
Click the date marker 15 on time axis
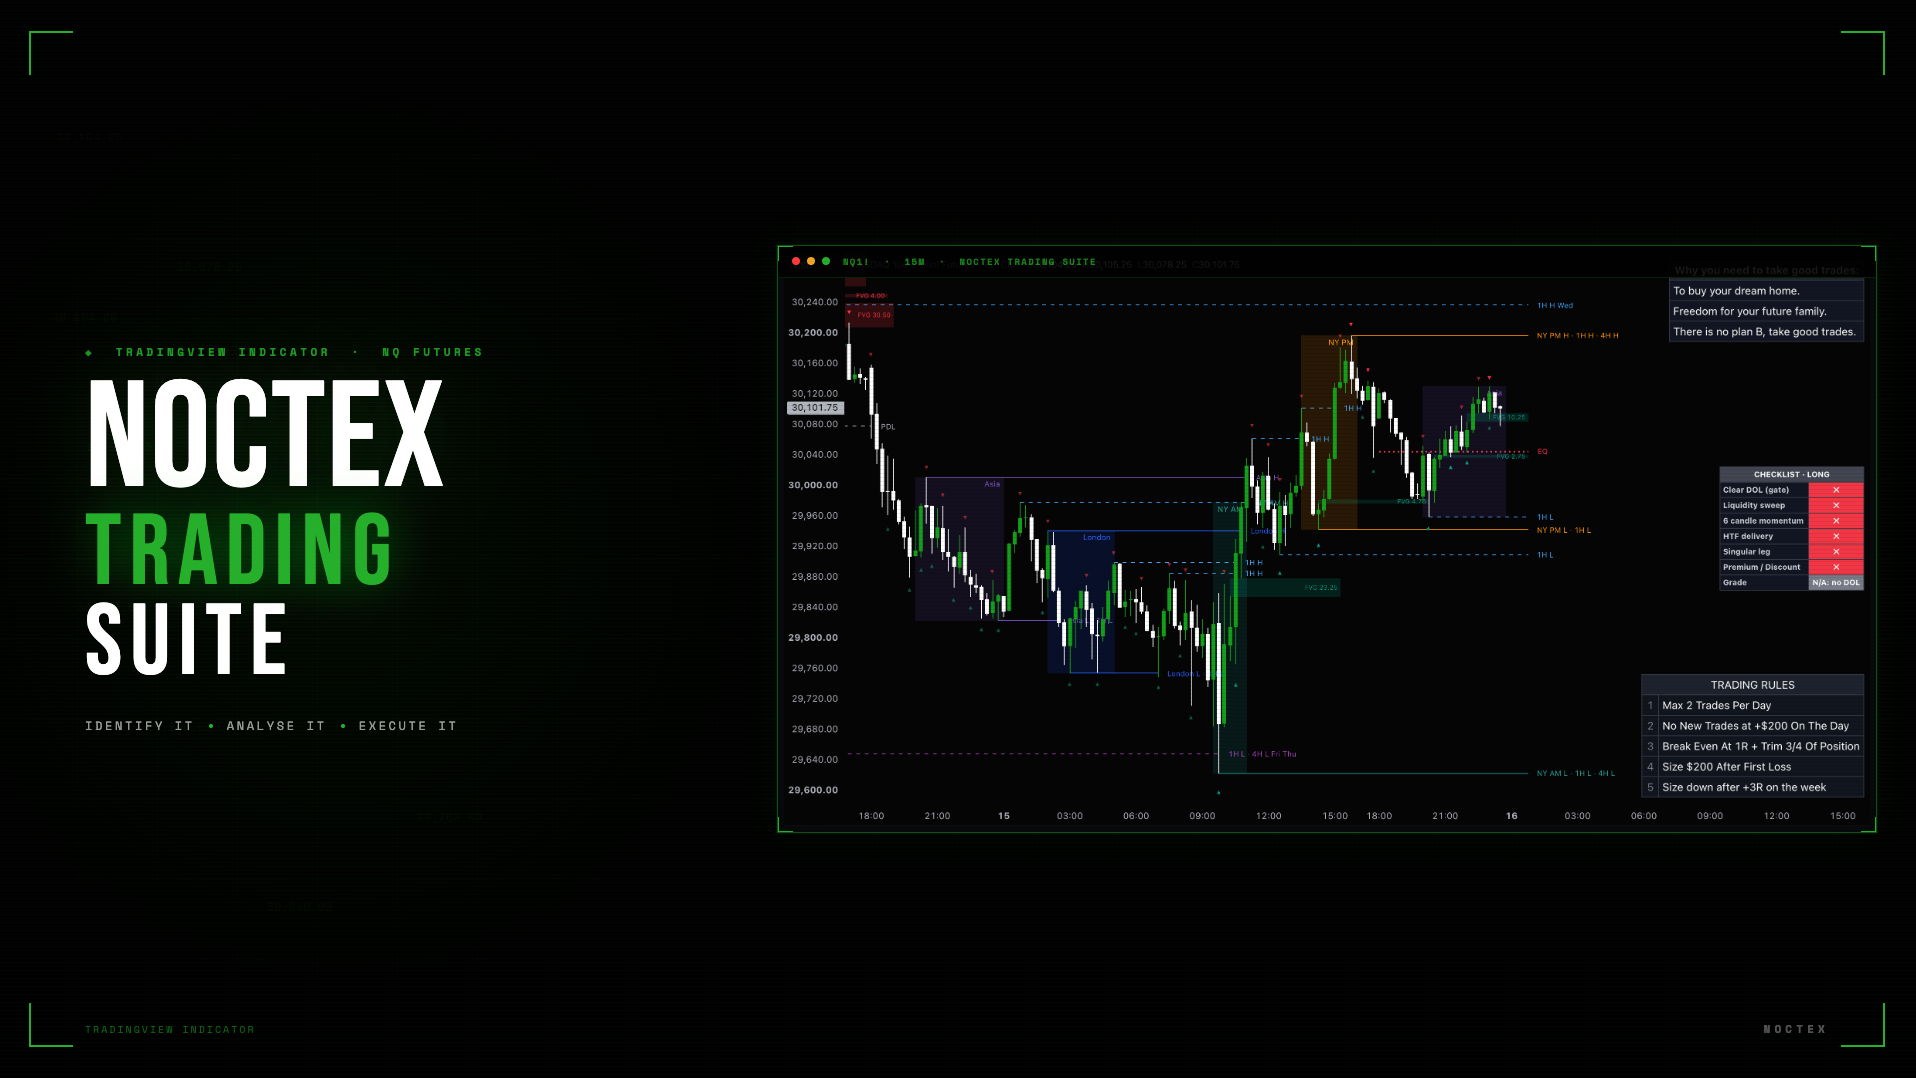point(1004,816)
